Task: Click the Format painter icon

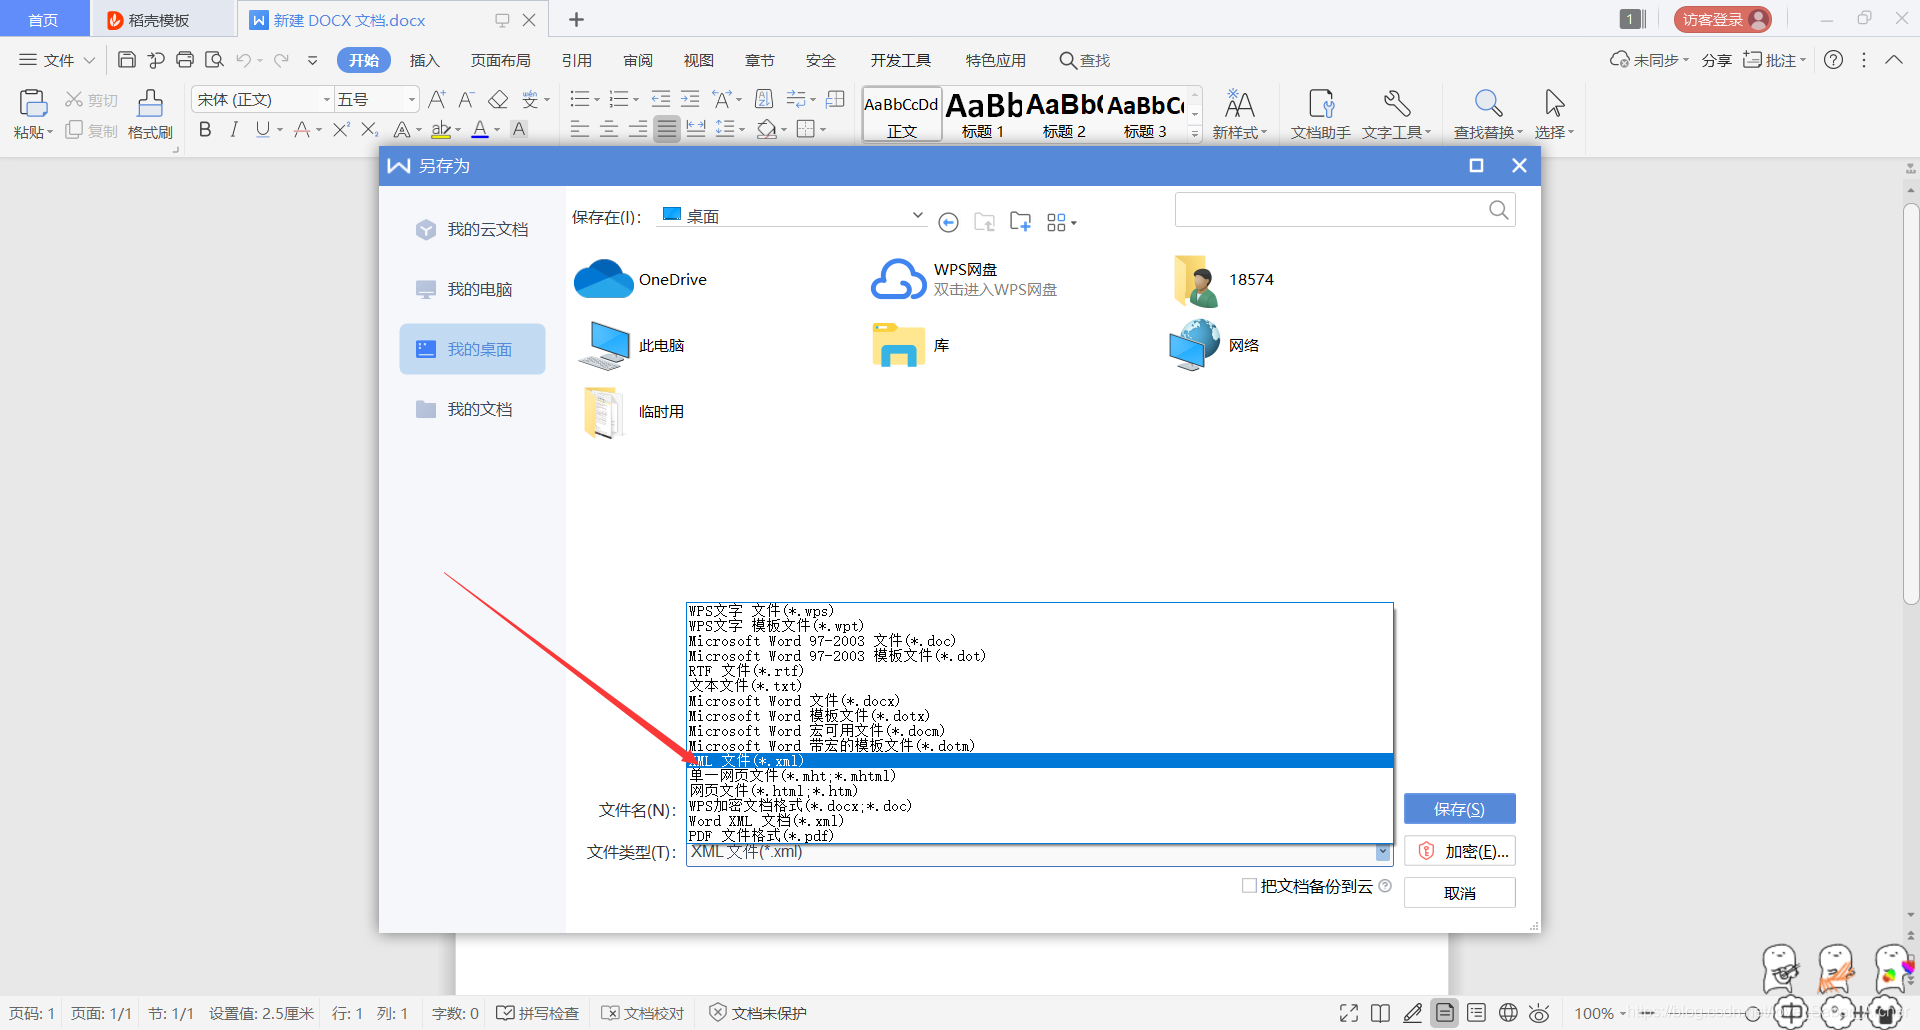Action: click(x=150, y=102)
